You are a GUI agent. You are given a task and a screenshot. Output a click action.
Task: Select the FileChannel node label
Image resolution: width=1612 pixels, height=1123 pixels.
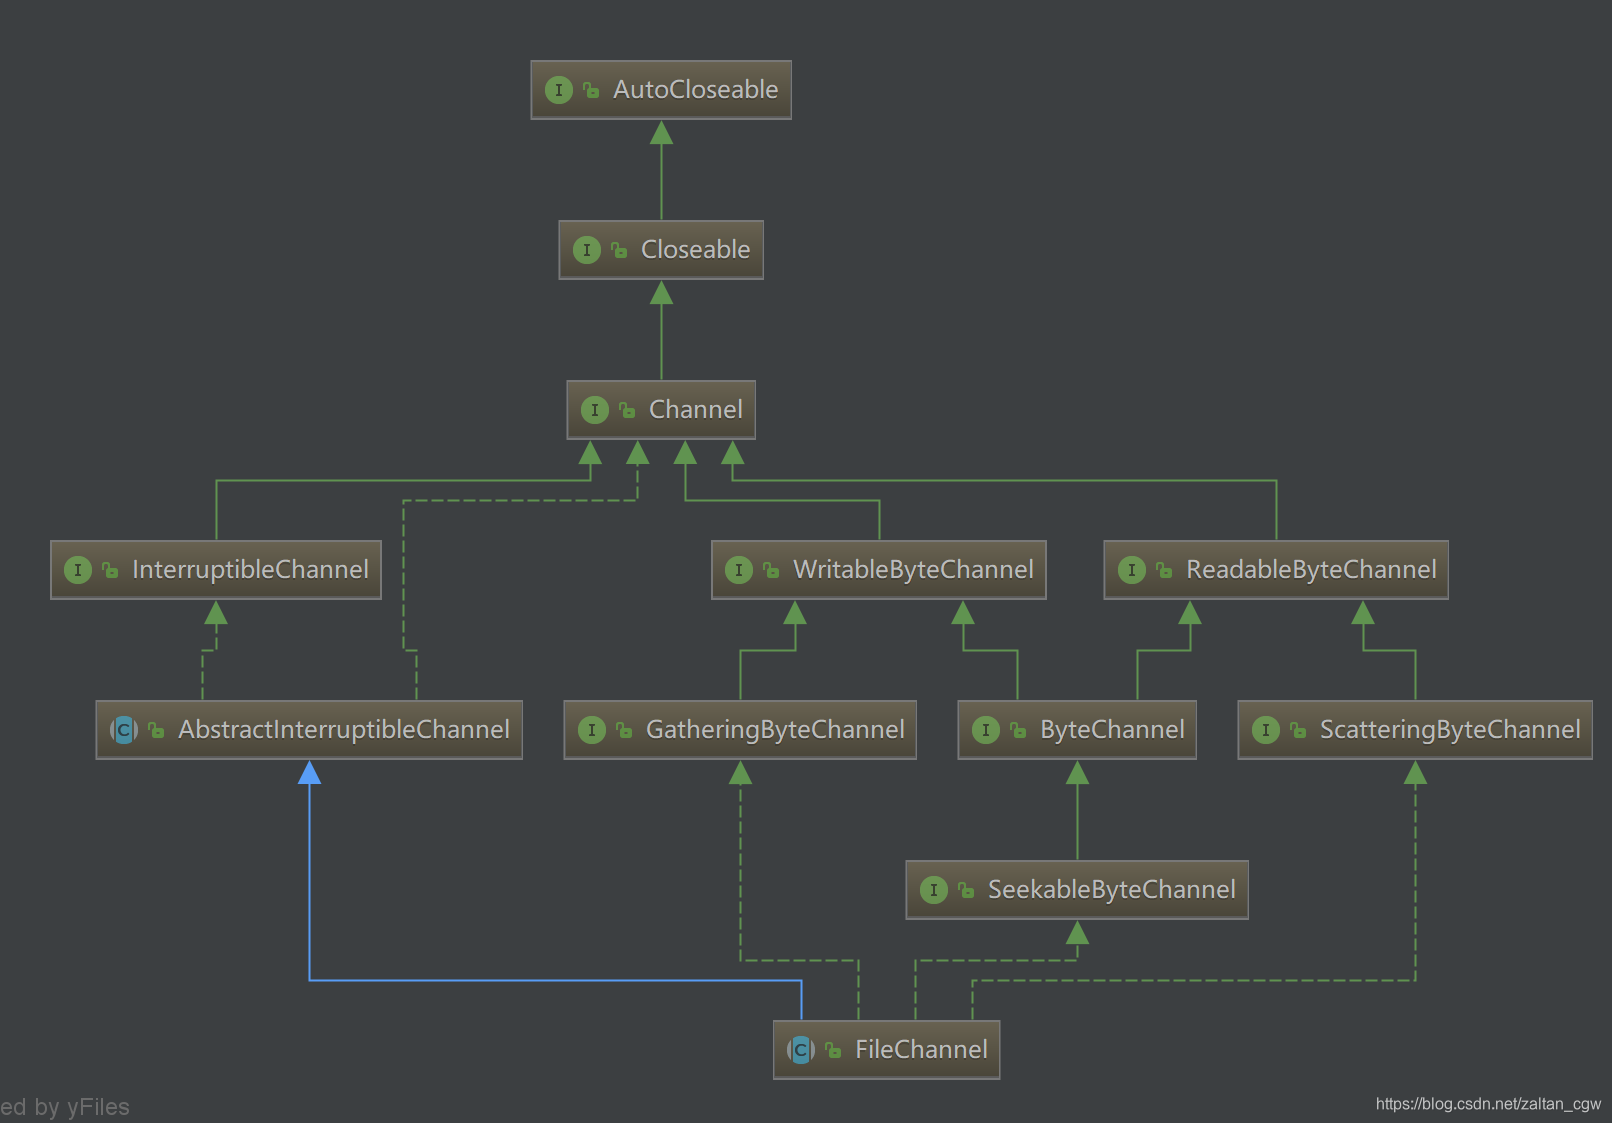(x=922, y=1050)
